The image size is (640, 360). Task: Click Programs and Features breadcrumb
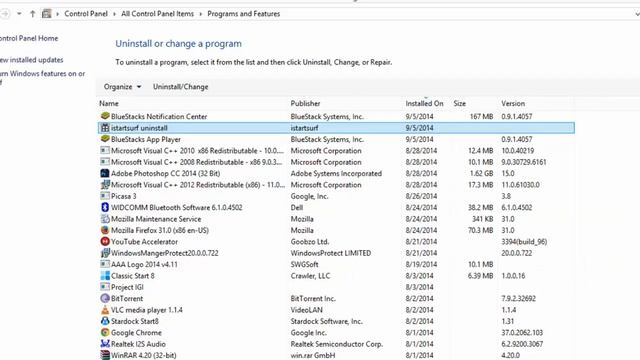[x=244, y=14]
